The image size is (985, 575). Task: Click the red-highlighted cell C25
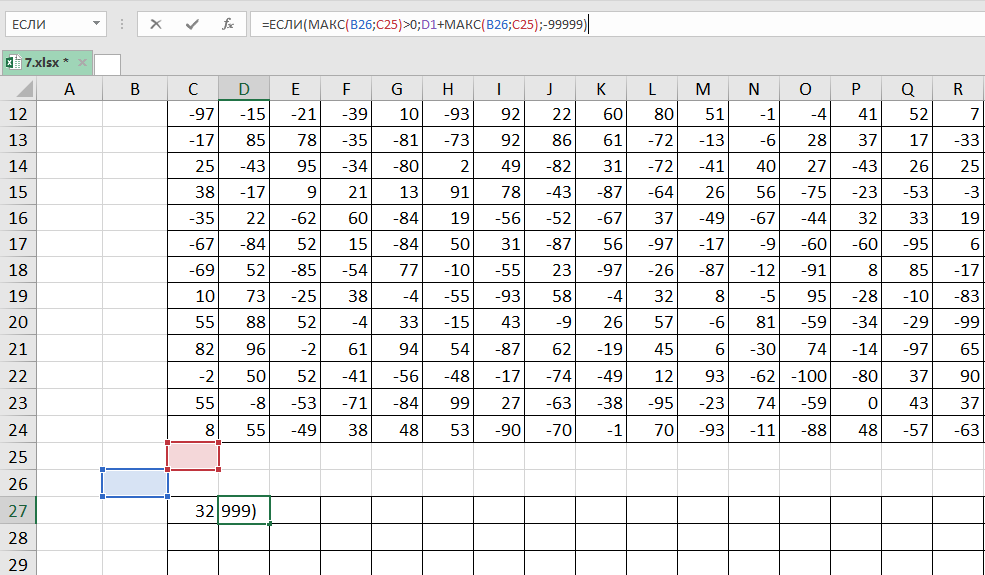coord(193,455)
